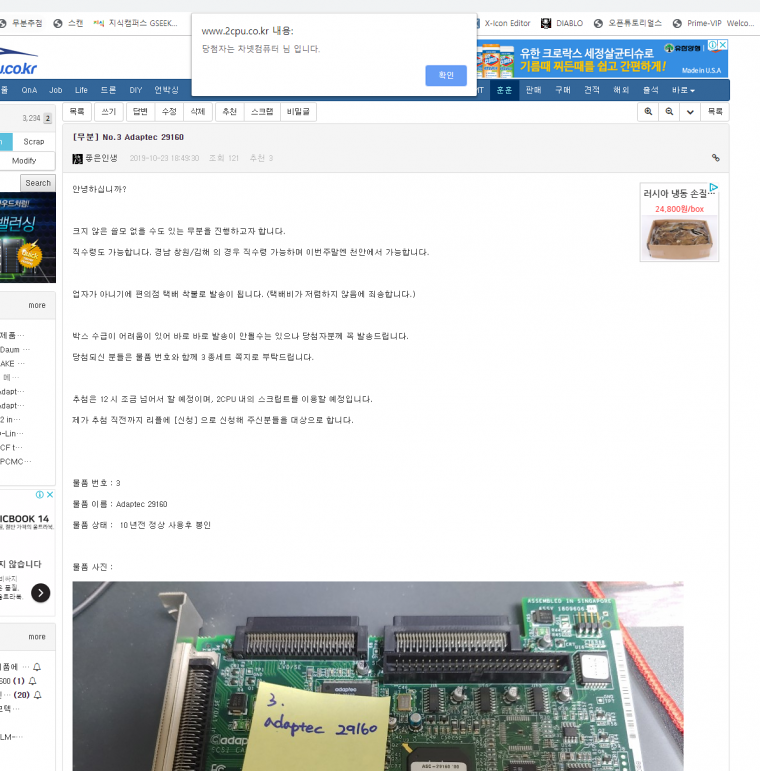
Task: Open the 출석 board
Action: pyautogui.click(x=650, y=90)
